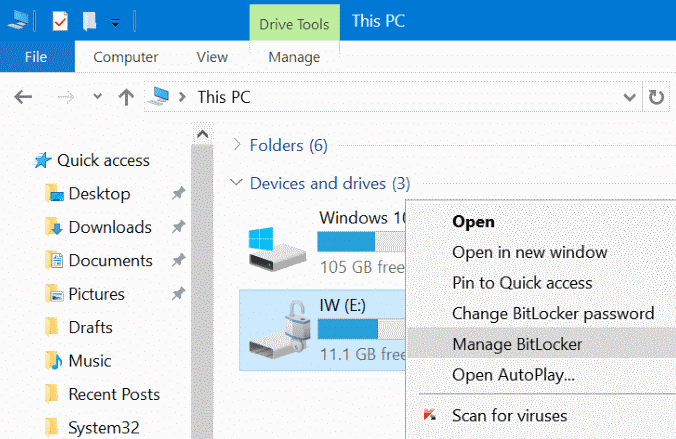Screen dimensions: 676x439
Task: Choose Pin to Quick access
Action: [541, 283]
